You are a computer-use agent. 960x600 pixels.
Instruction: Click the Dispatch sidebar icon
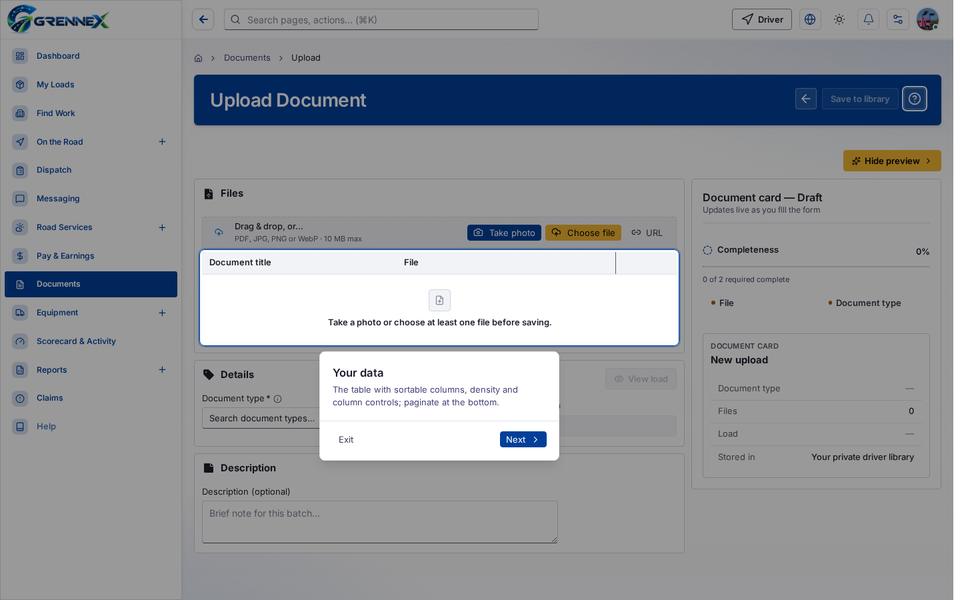pos(20,170)
